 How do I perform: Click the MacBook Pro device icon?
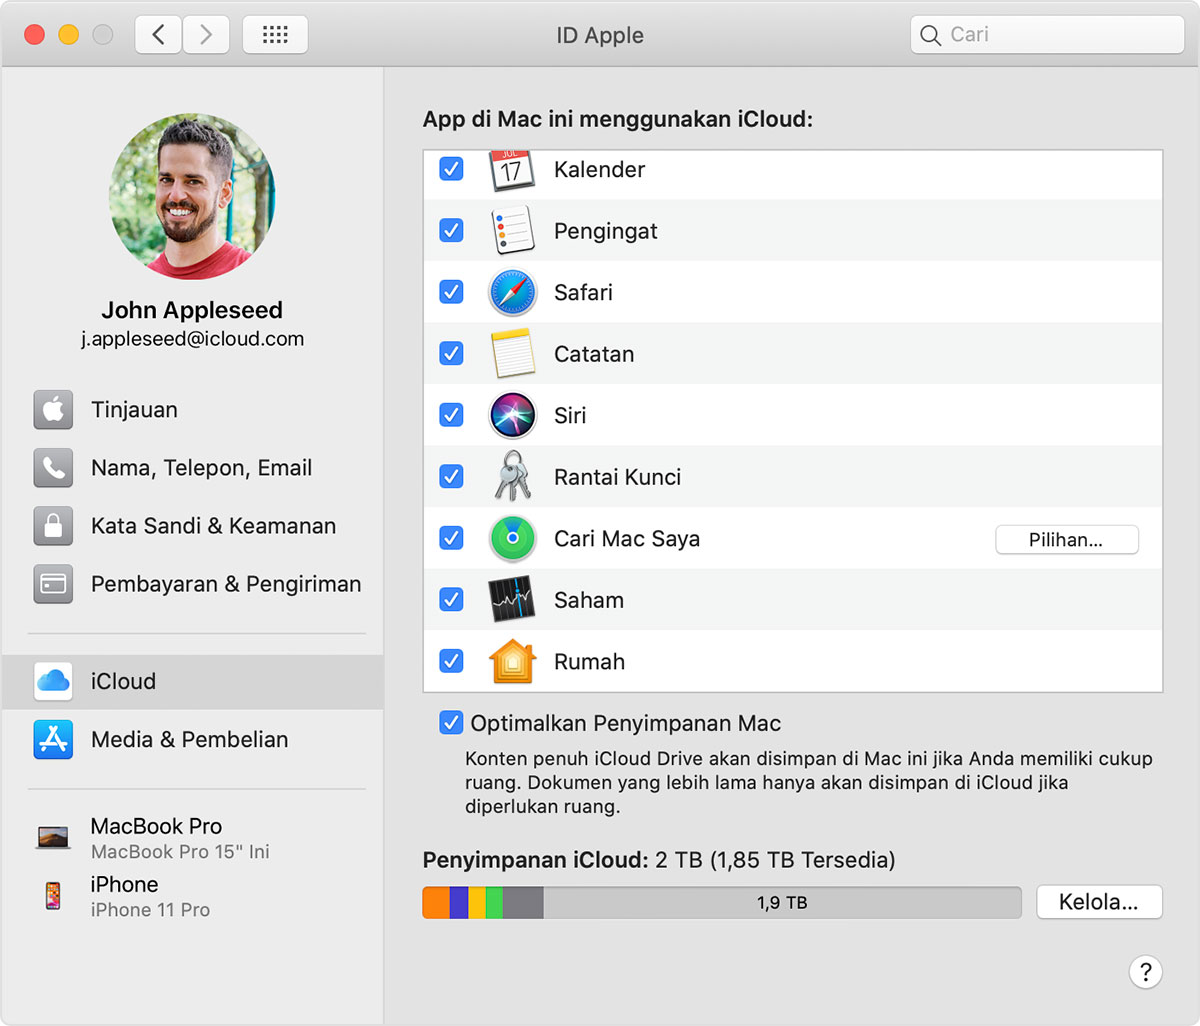tap(53, 837)
